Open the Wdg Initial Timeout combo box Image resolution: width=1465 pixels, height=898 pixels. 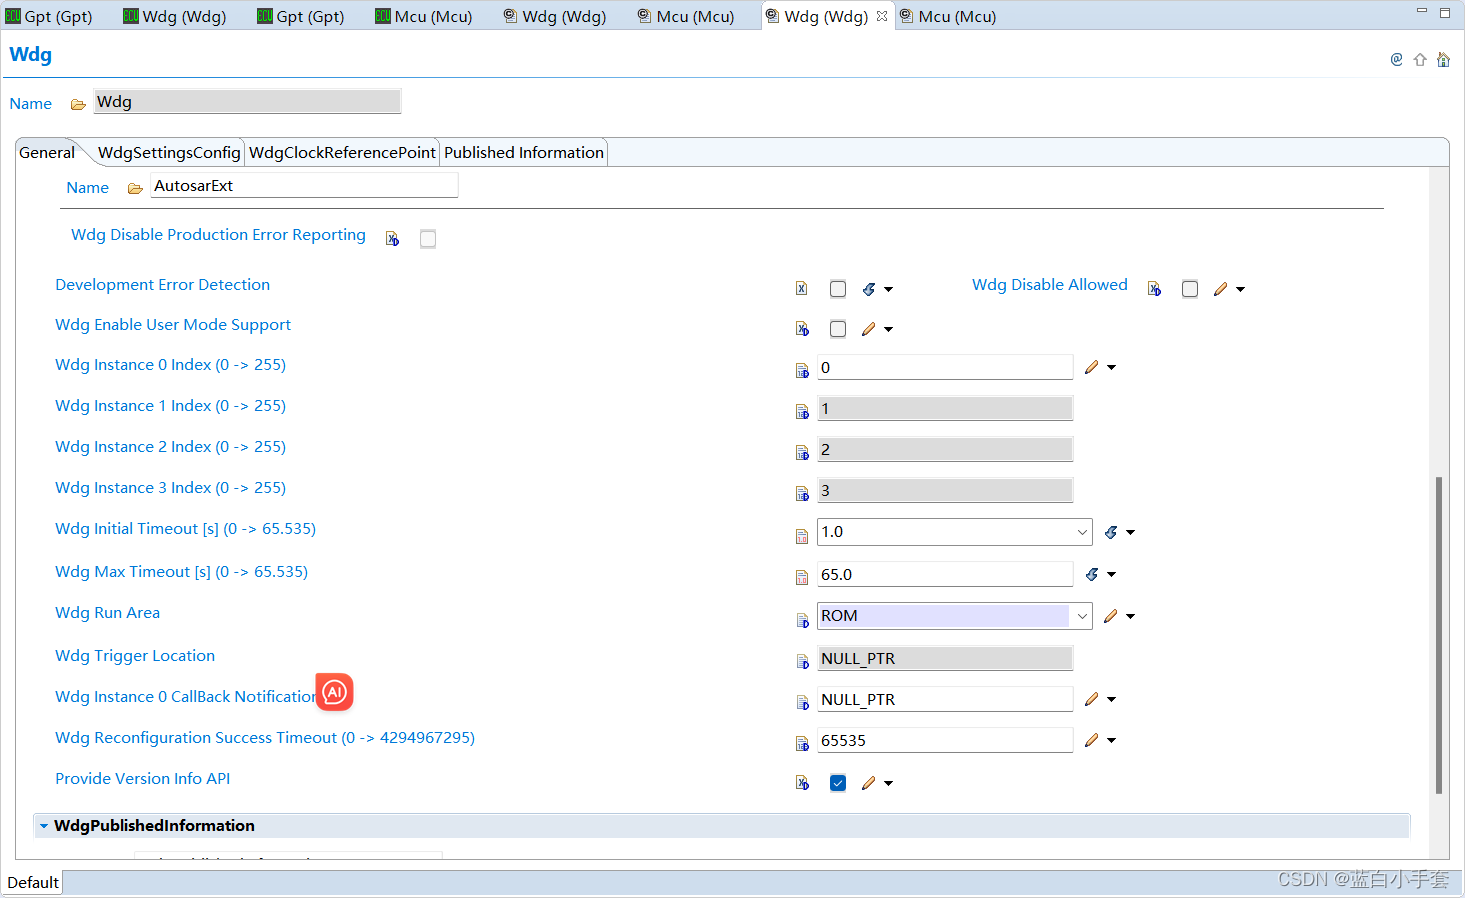point(1082,532)
